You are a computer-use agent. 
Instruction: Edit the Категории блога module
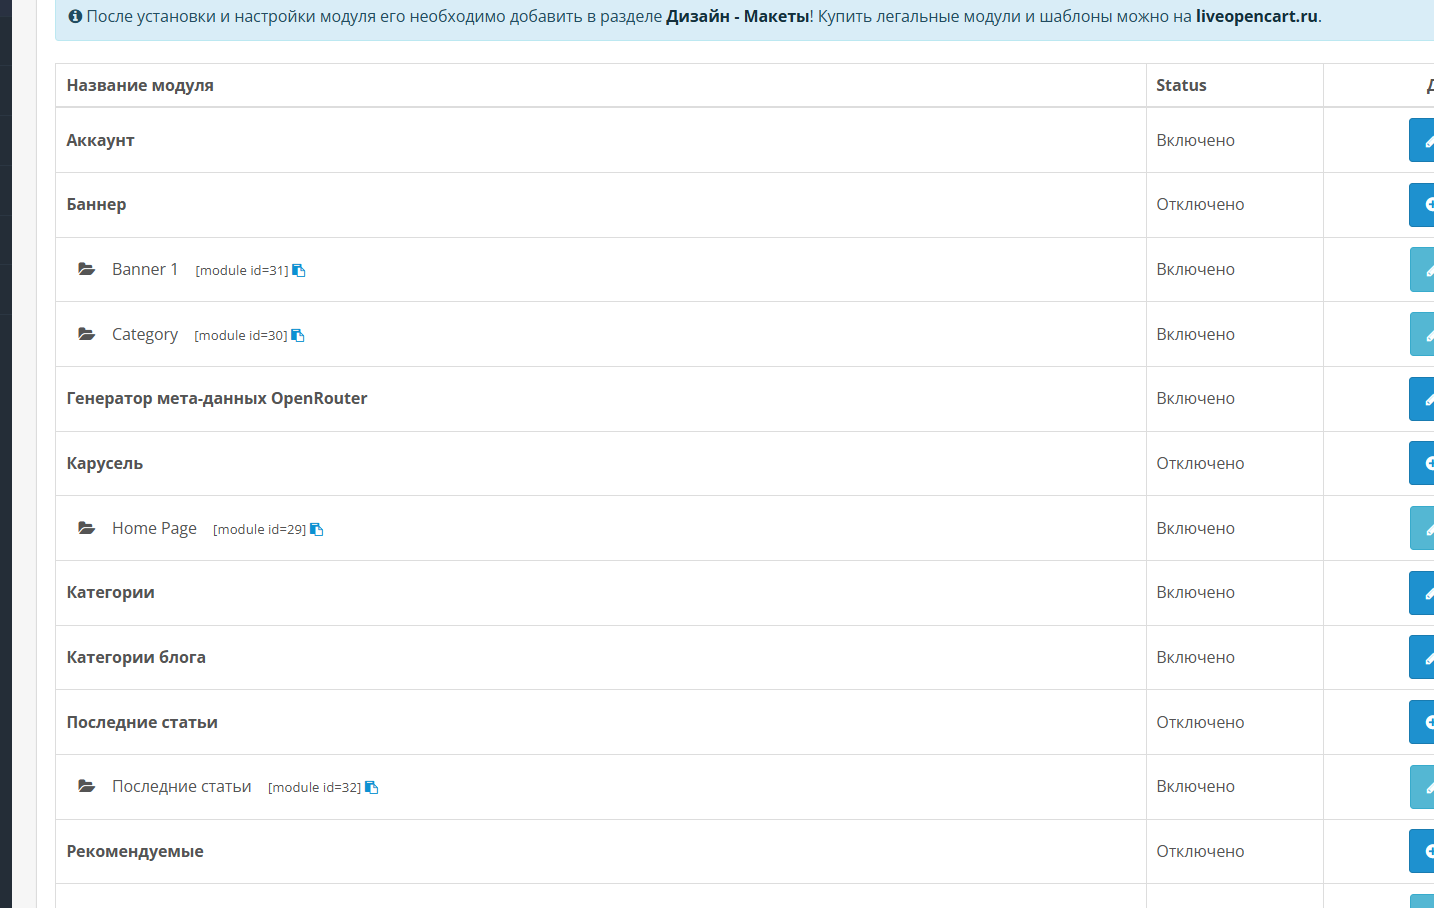1422,657
